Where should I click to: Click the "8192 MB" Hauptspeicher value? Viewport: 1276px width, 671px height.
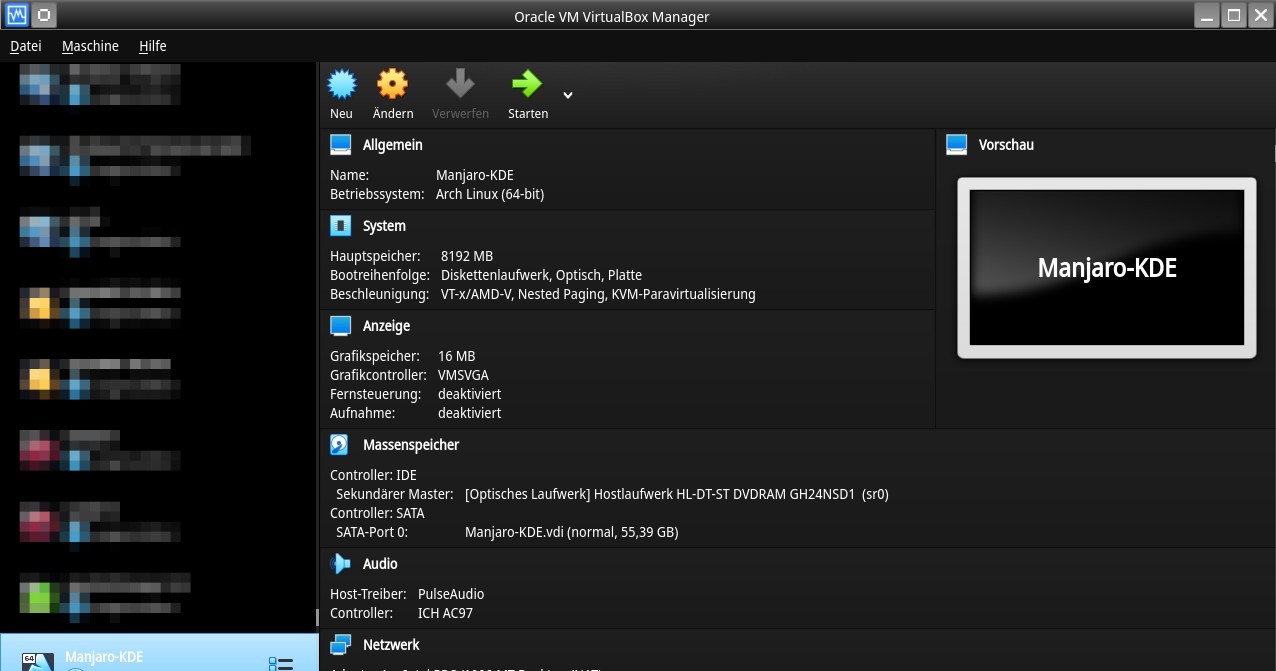coord(467,256)
